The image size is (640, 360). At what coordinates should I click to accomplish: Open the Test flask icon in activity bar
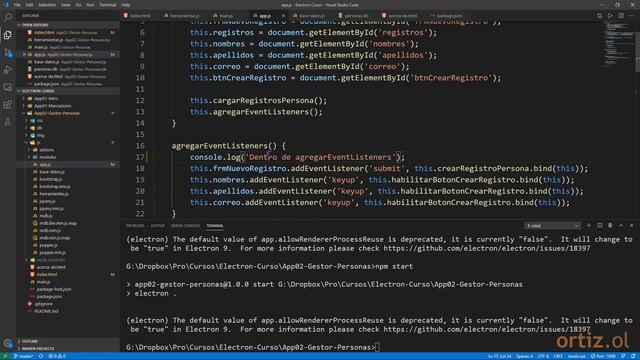[7, 122]
